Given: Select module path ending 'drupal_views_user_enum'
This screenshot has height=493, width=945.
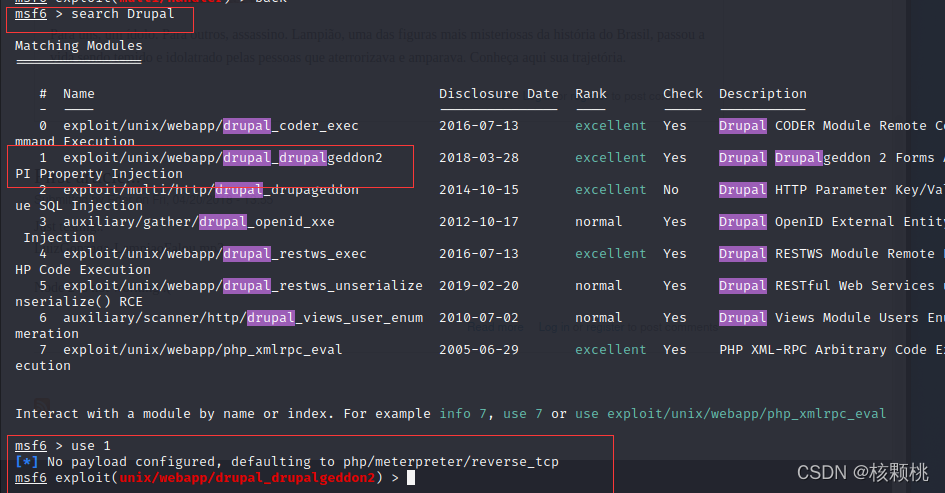Looking at the screenshot, I should coord(243,318).
